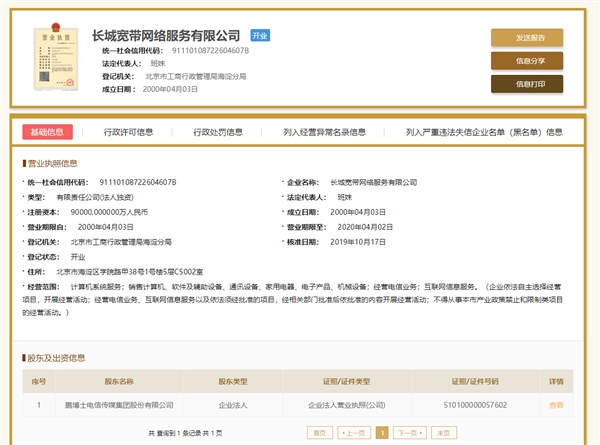
Task: Click the 查看 link in shareholder row
Action: 556,405
